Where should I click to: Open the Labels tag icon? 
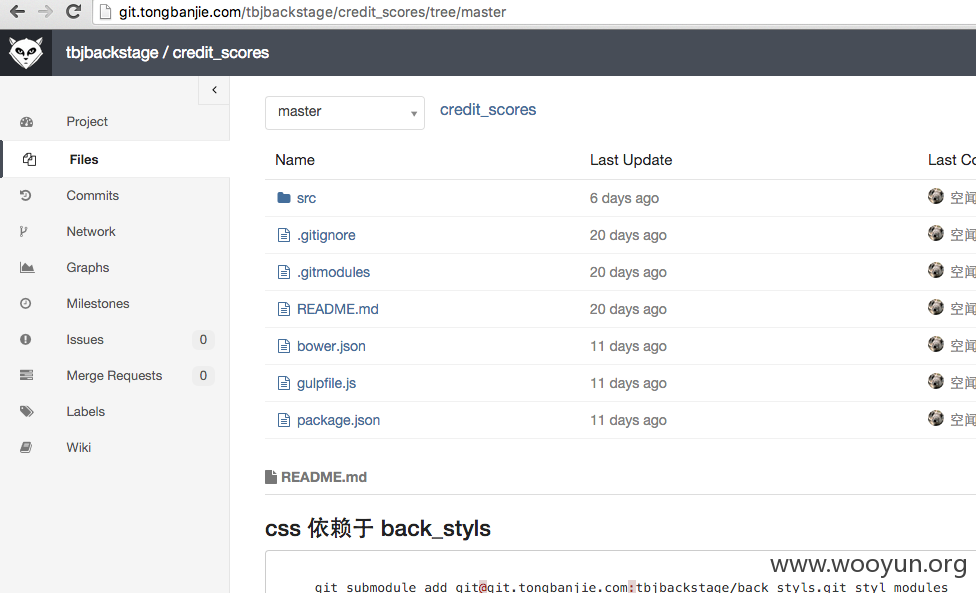tap(26, 411)
